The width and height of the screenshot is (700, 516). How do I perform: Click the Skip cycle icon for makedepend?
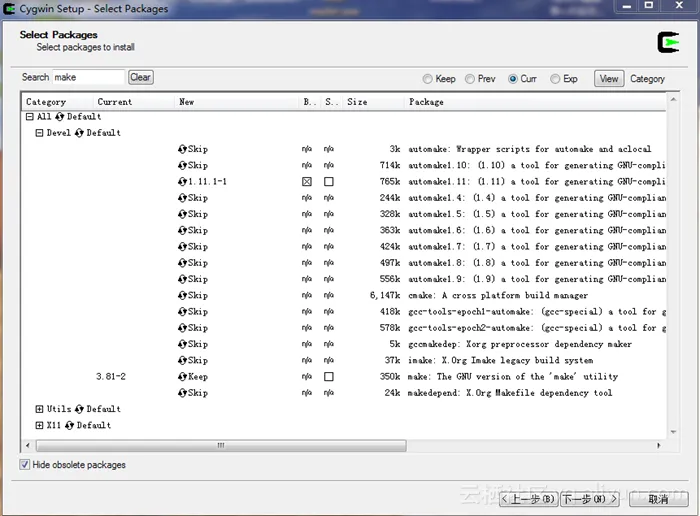(x=182, y=393)
